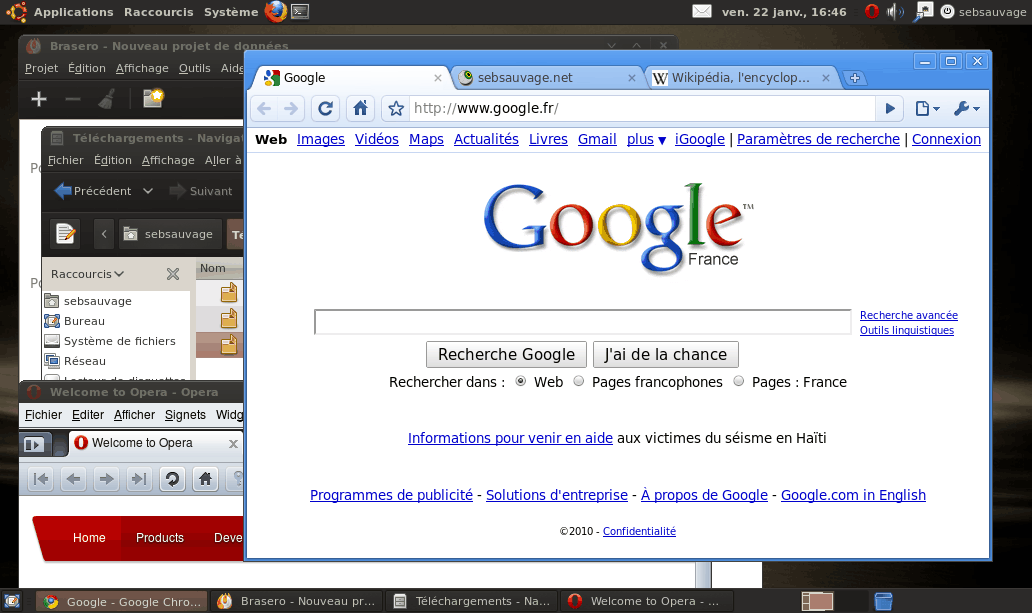Open the sebsauvage user menu in the panel
The height and width of the screenshot is (613, 1032).
click(984, 11)
